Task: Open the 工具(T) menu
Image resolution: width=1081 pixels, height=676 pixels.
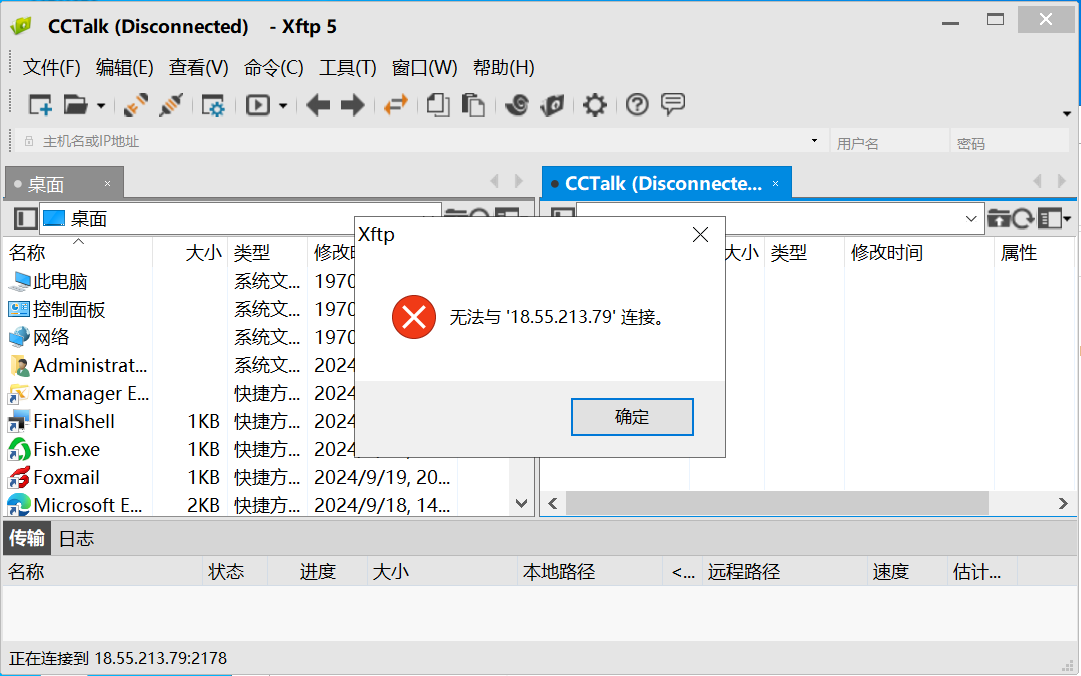Action: 347,68
